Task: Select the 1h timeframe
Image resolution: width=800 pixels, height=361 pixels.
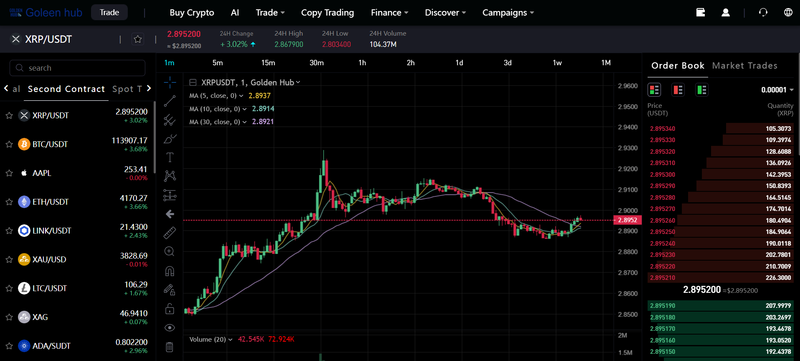Action: (x=362, y=63)
